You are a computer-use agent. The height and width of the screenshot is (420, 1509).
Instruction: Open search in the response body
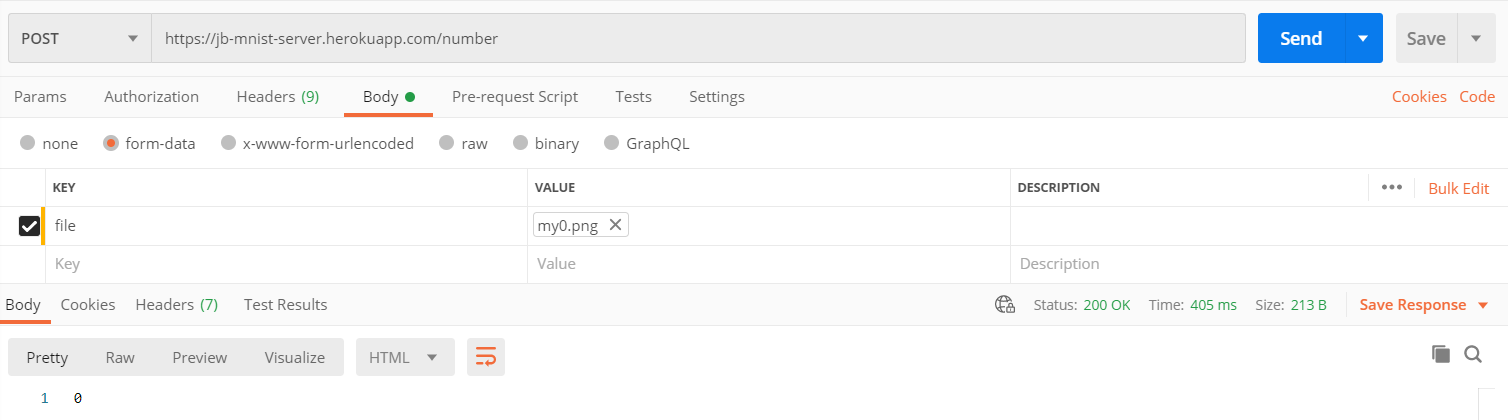coord(1473,353)
